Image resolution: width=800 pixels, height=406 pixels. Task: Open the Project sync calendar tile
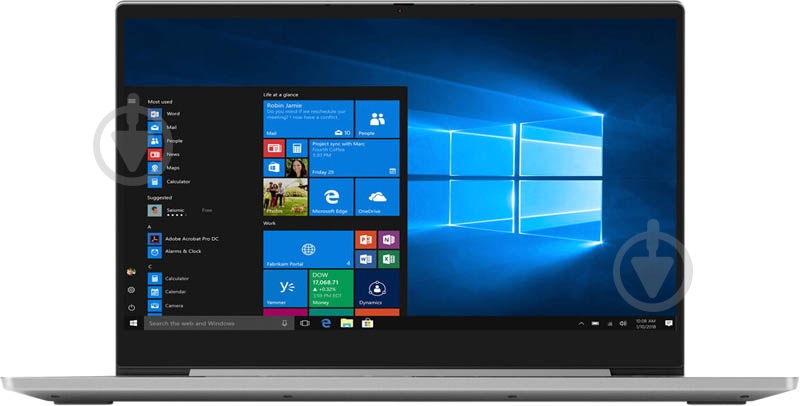tap(354, 158)
